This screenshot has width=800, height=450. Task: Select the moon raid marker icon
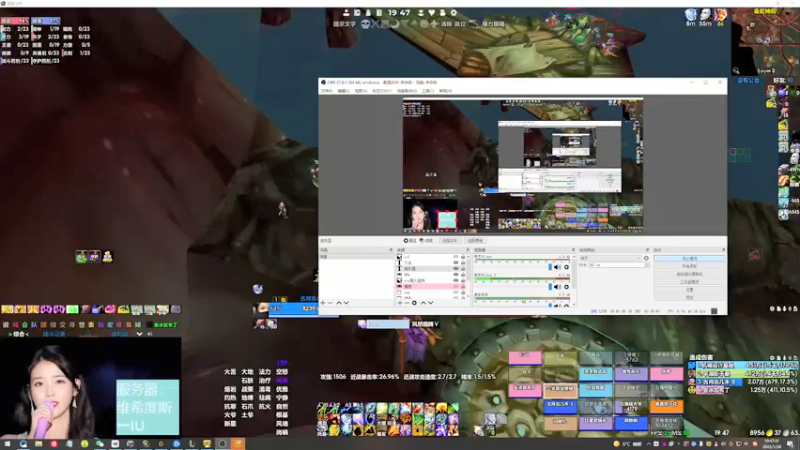pyautogui.click(x=394, y=24)
